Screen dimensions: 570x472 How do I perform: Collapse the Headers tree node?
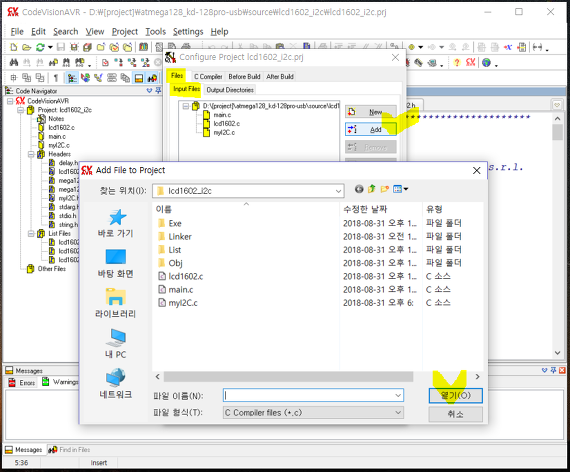point(31,154)
